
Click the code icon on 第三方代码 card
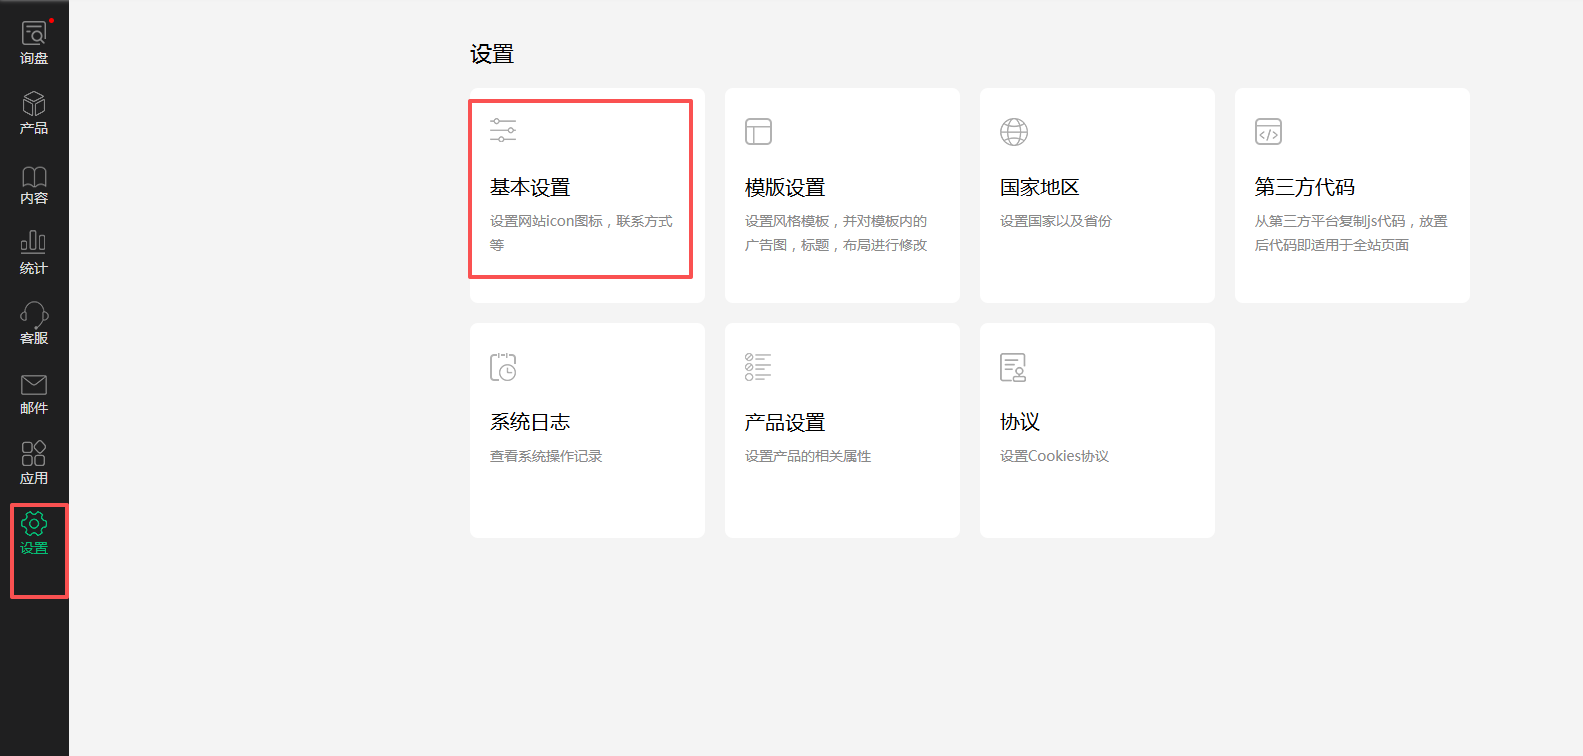[x=1268, y=132]
